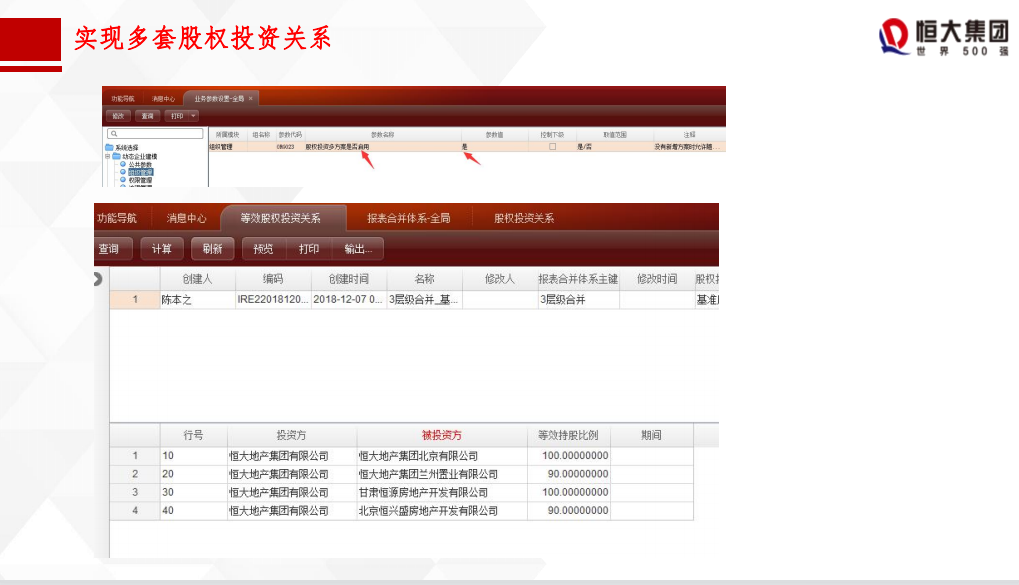Click the 参数名称 column header
The image size is (1019, 585).
(x=383, y=135)
